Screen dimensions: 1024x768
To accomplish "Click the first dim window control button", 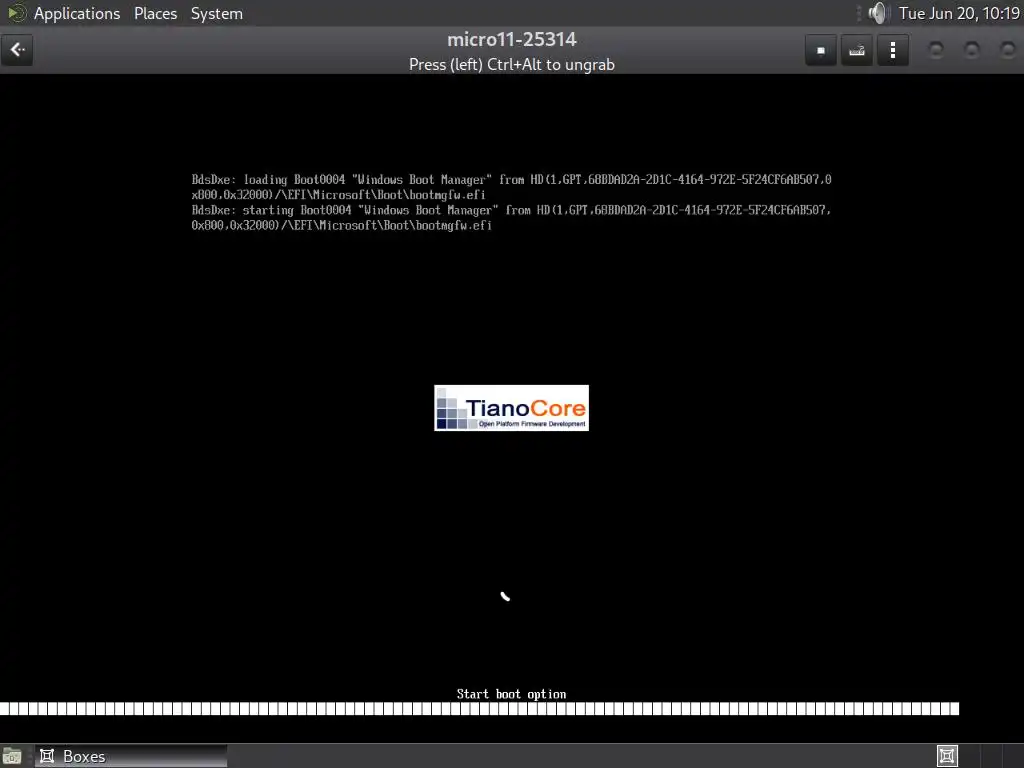I will click(936, 50).
